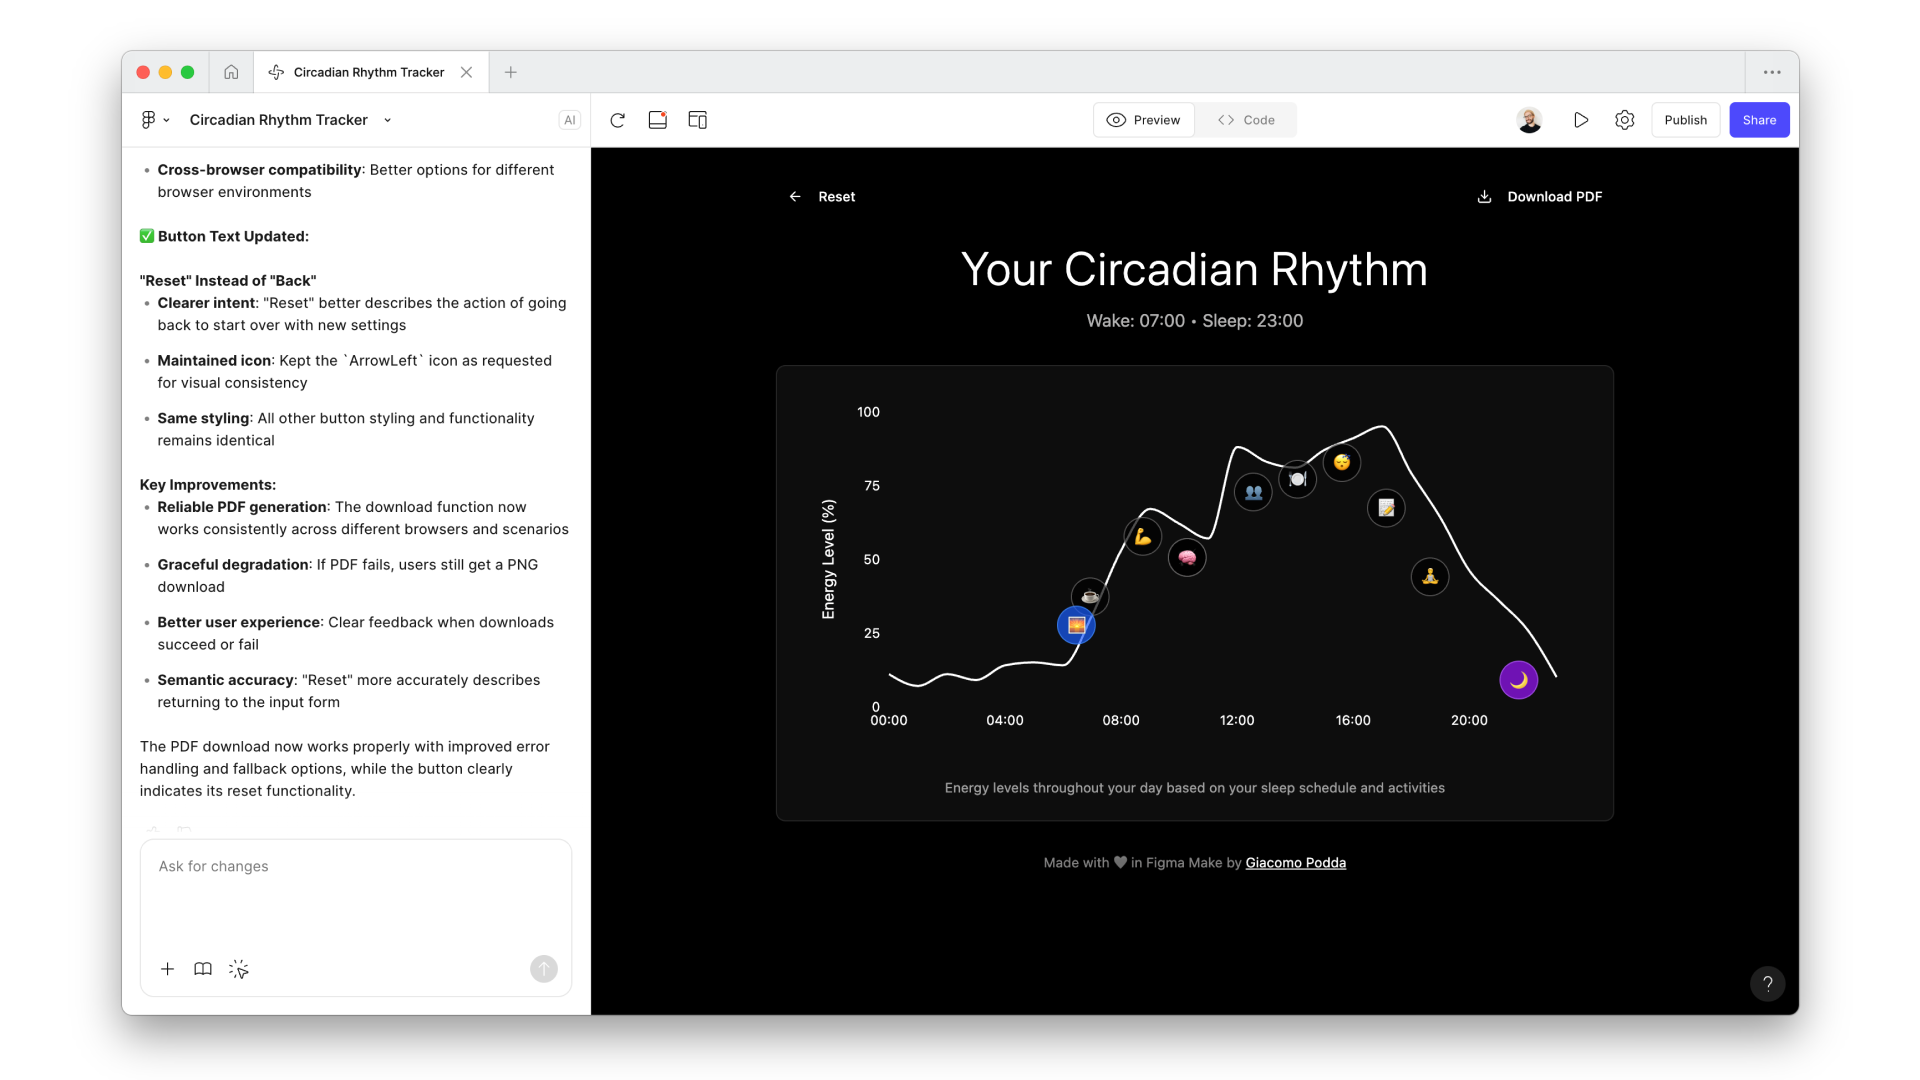
Task: Toggle the AI badge button
Action: coord(569,120)
